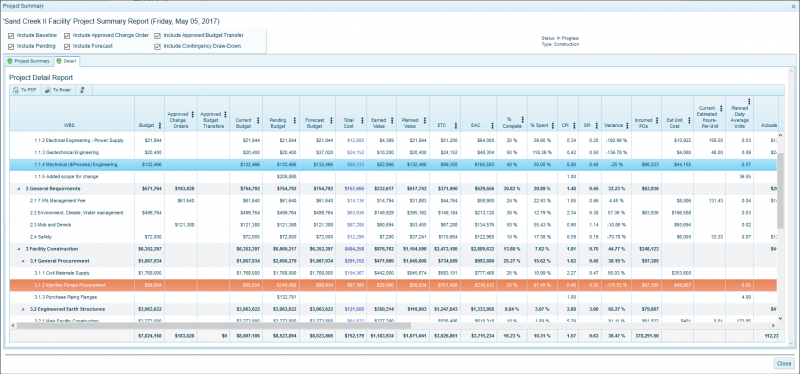Click the Close button
Viewport: 800px width, 374px height.
click(x=784, y=364)
